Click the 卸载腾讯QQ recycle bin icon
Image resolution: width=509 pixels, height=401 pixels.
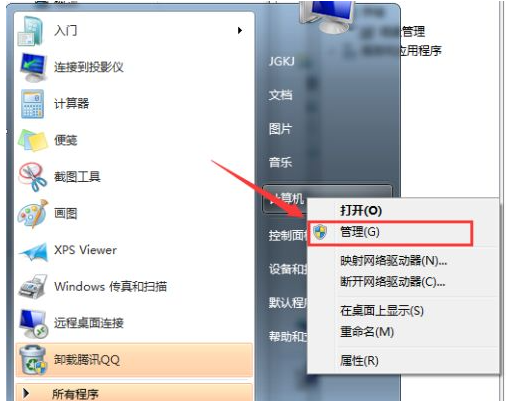tap(33, 360)
